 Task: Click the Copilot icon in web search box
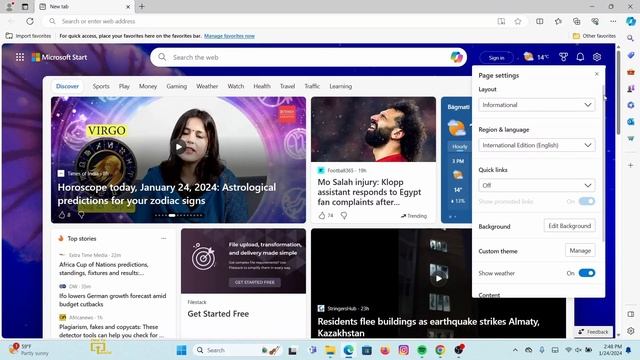(456, 57)
